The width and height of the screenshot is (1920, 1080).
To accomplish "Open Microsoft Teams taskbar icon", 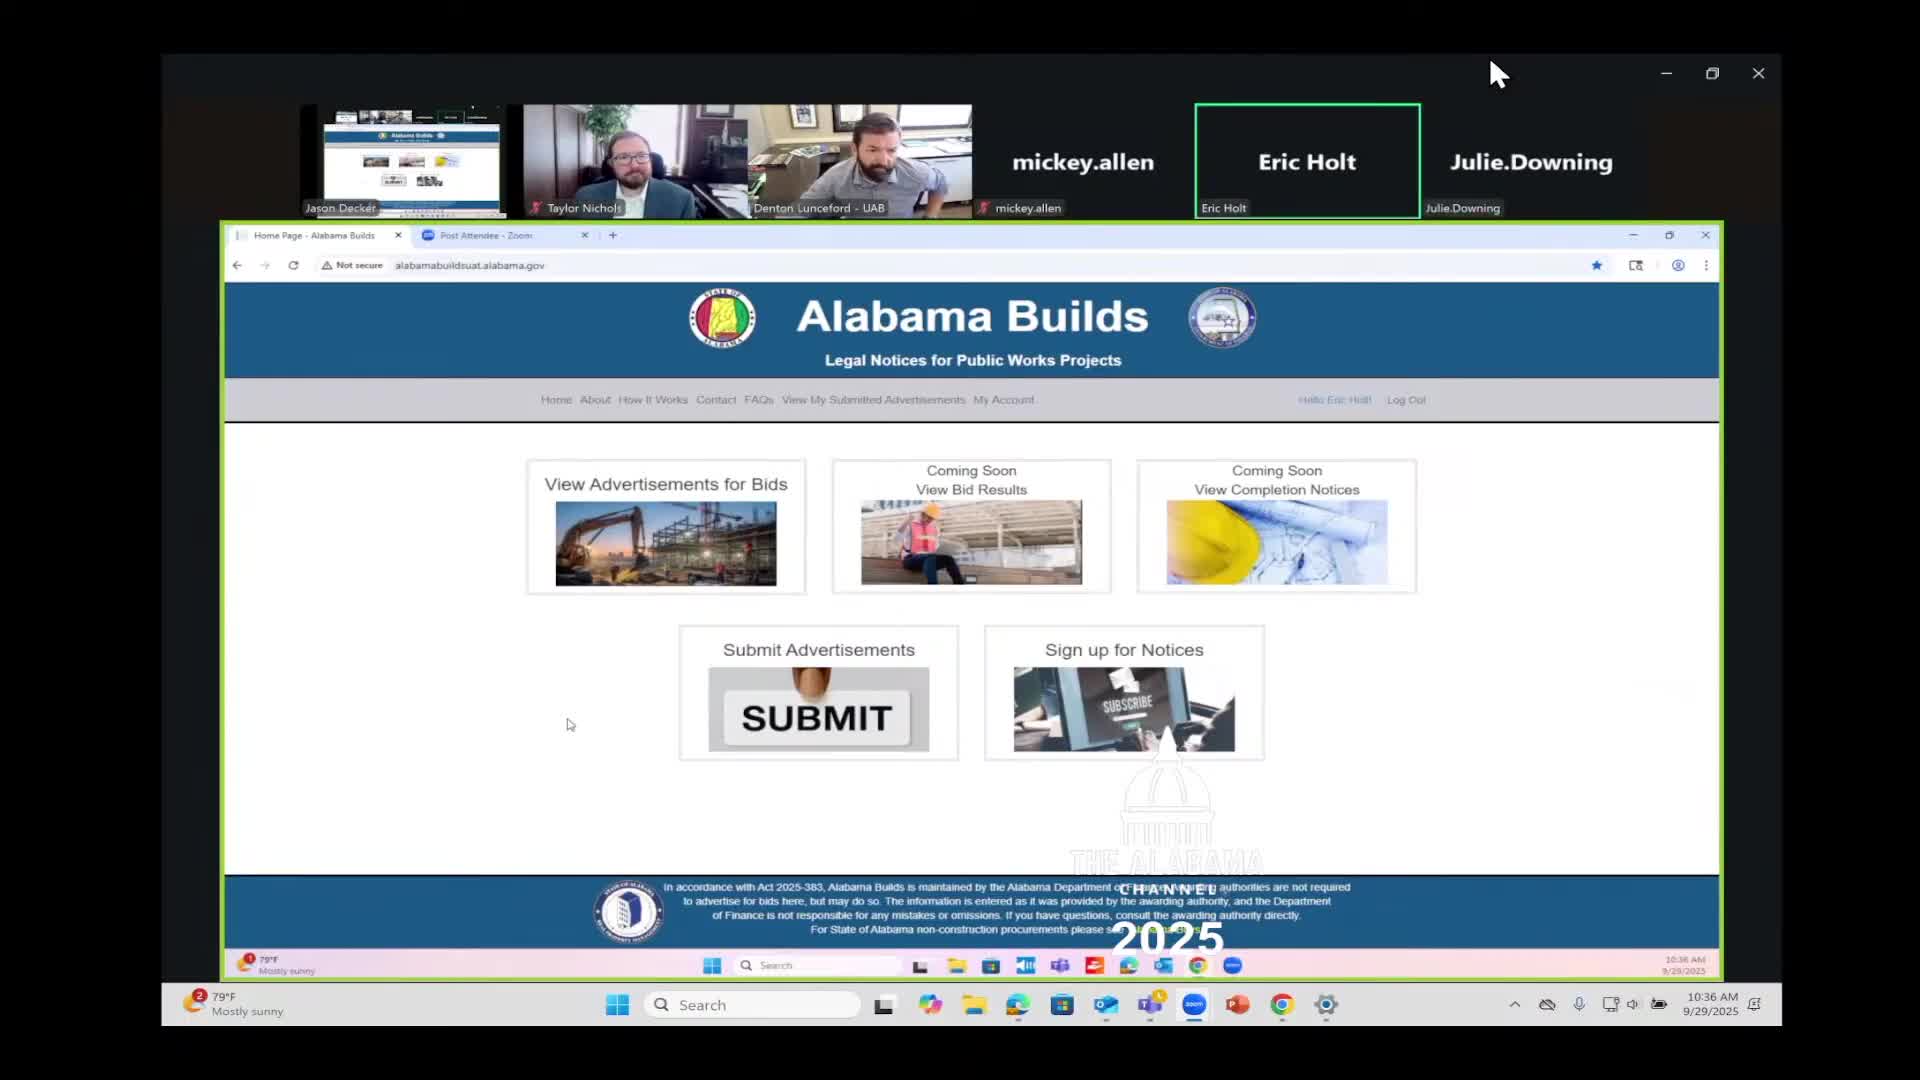I will tap(1150, 1005).
